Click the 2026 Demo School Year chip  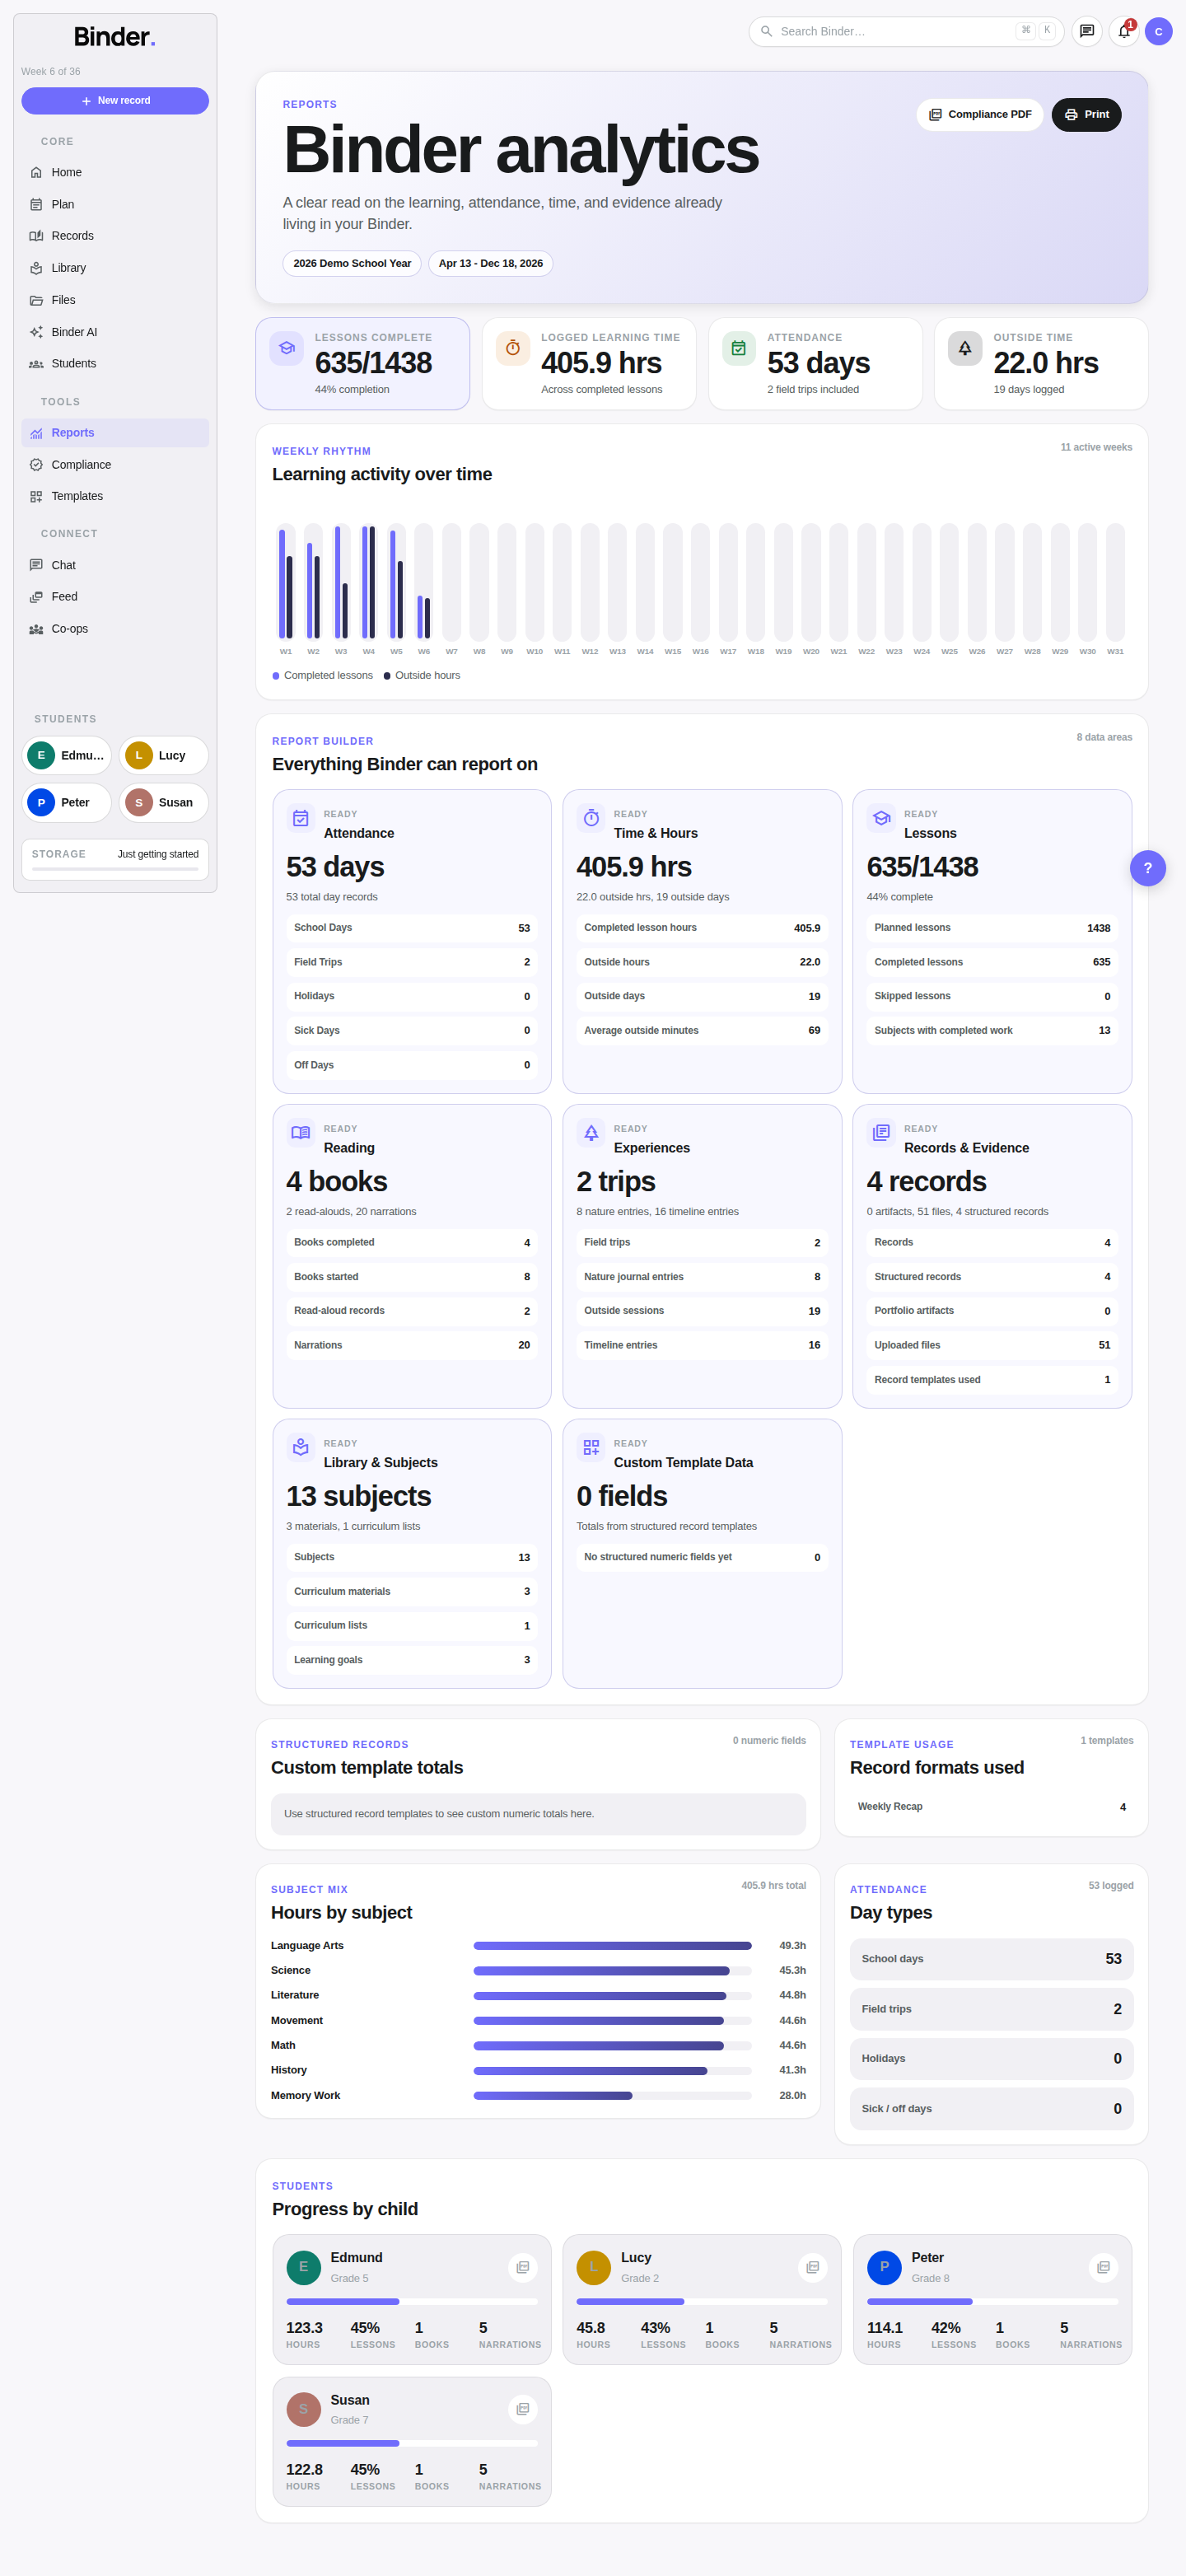[352, 264]
